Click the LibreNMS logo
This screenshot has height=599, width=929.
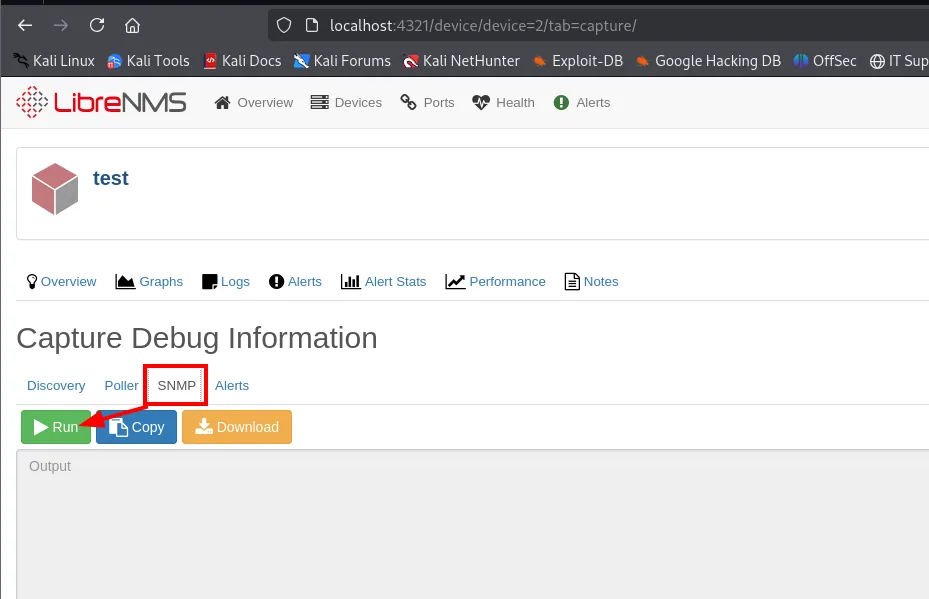101,102
